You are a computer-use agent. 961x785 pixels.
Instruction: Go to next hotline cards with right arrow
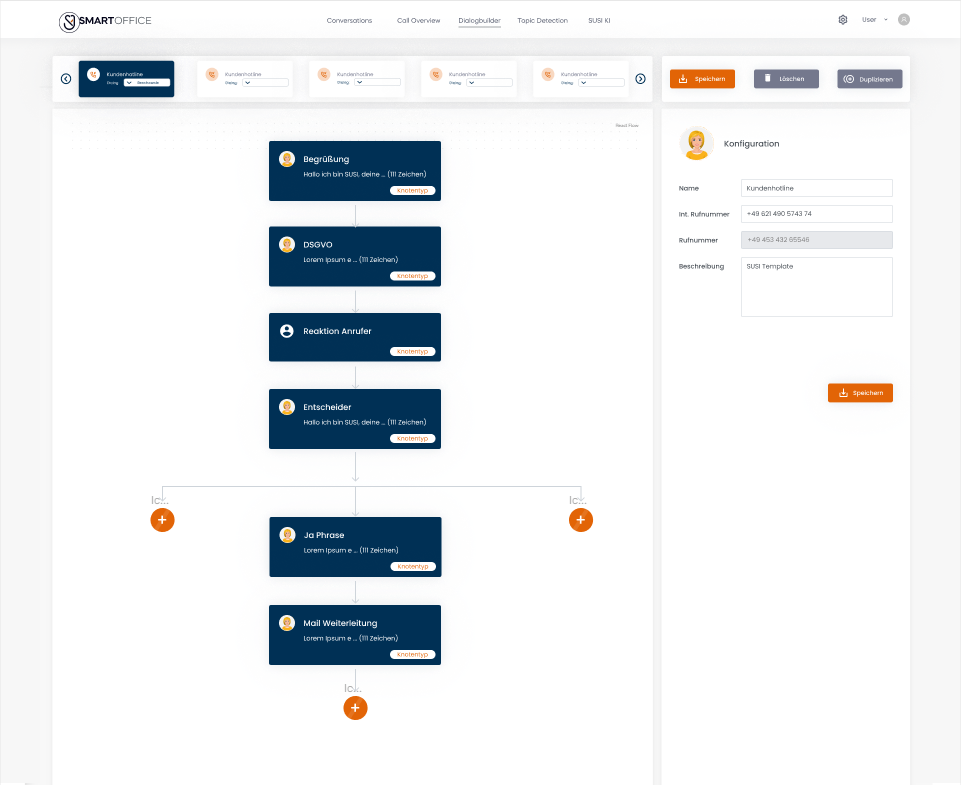[640, 79]
